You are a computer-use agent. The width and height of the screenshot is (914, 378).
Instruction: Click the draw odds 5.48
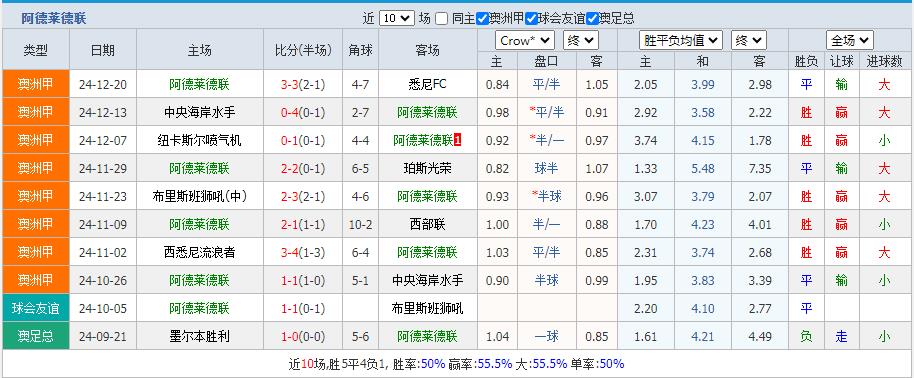(x=702, y=168)
